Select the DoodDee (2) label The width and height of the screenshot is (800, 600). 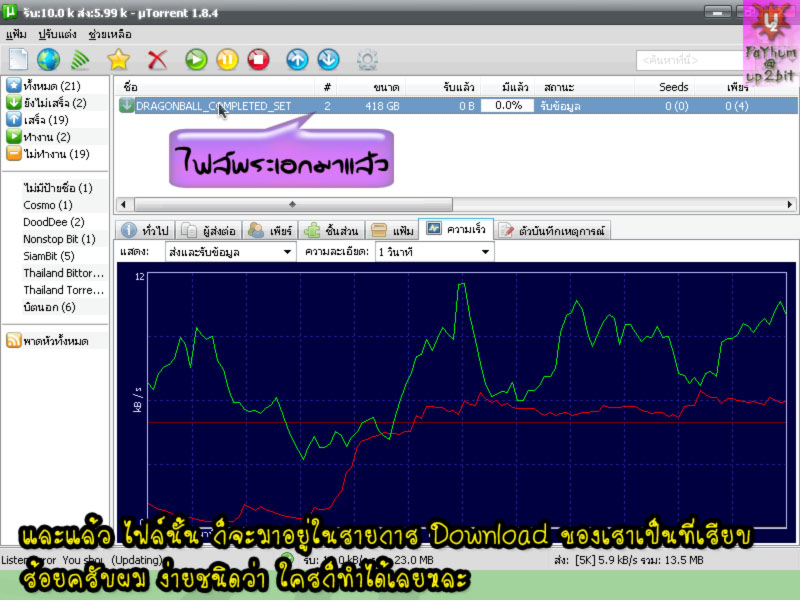click(54, 222)
